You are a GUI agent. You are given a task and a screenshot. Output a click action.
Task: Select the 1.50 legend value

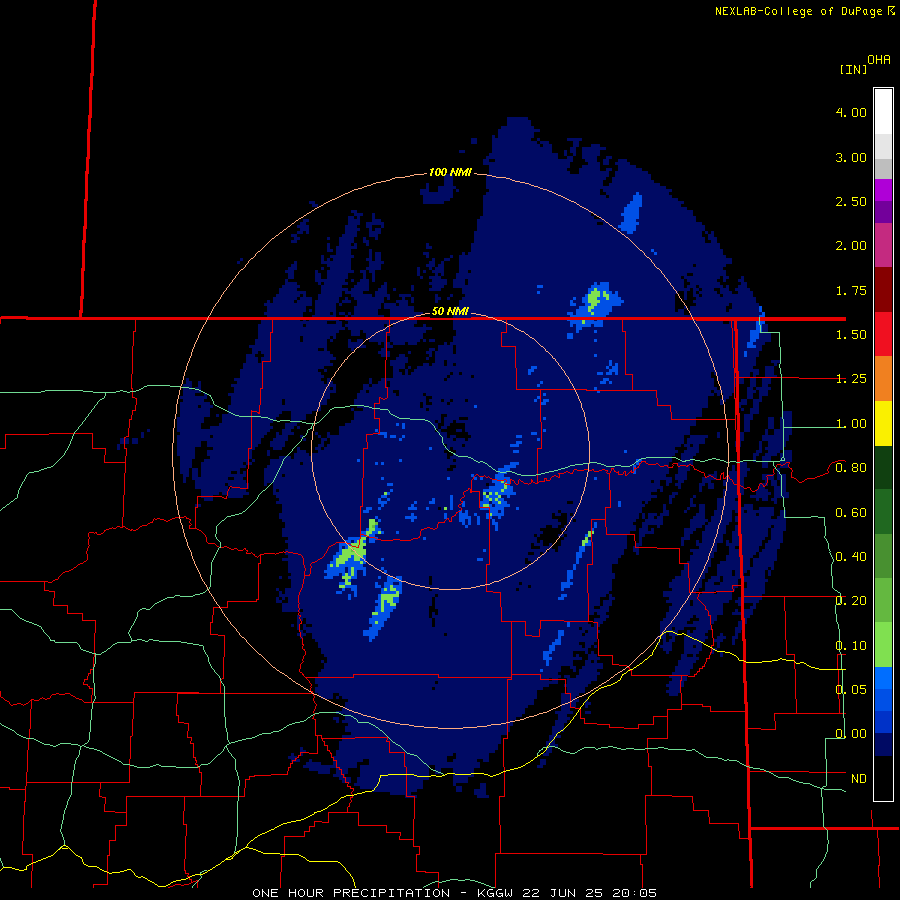pyautogui.click(x=851, y=334)
